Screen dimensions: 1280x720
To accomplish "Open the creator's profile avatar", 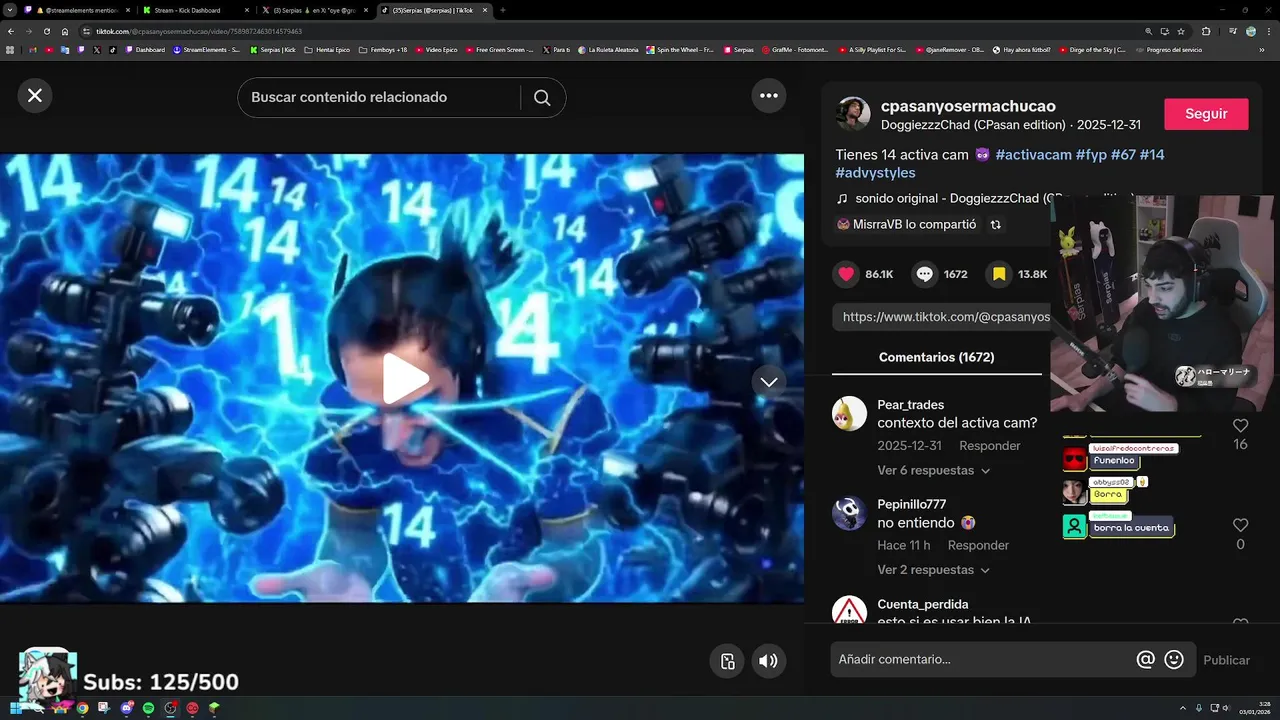I will [853, 114].
